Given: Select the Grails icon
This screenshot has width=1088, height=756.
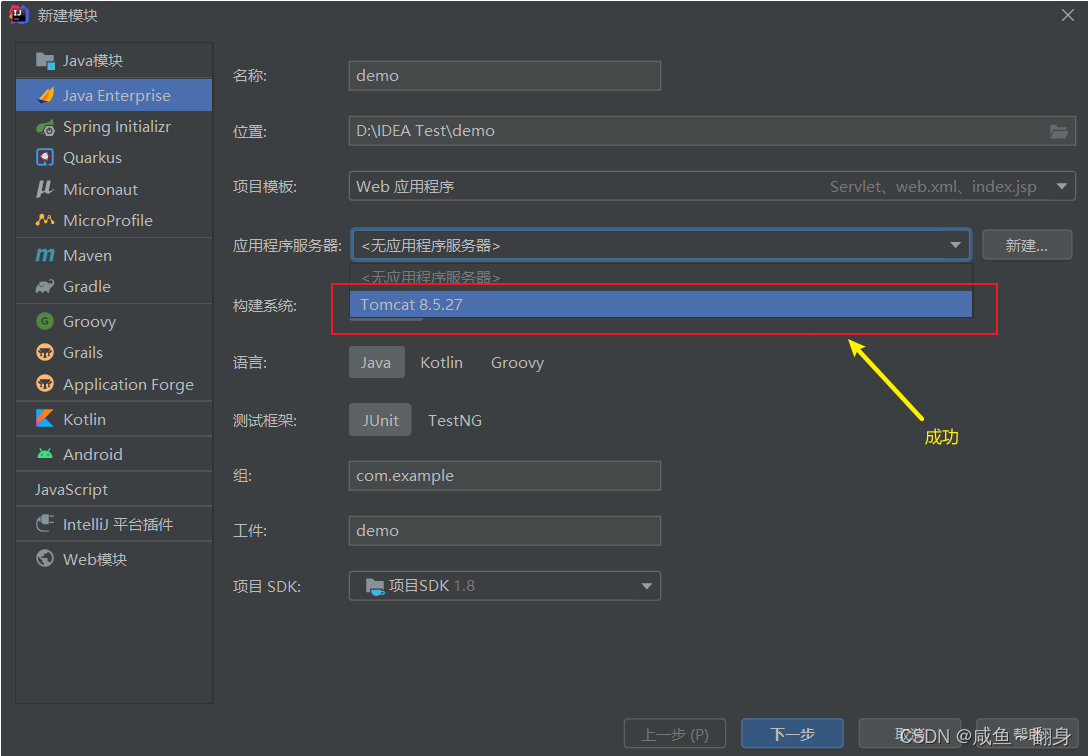Looking at the screenshot, I should point(45,352).
